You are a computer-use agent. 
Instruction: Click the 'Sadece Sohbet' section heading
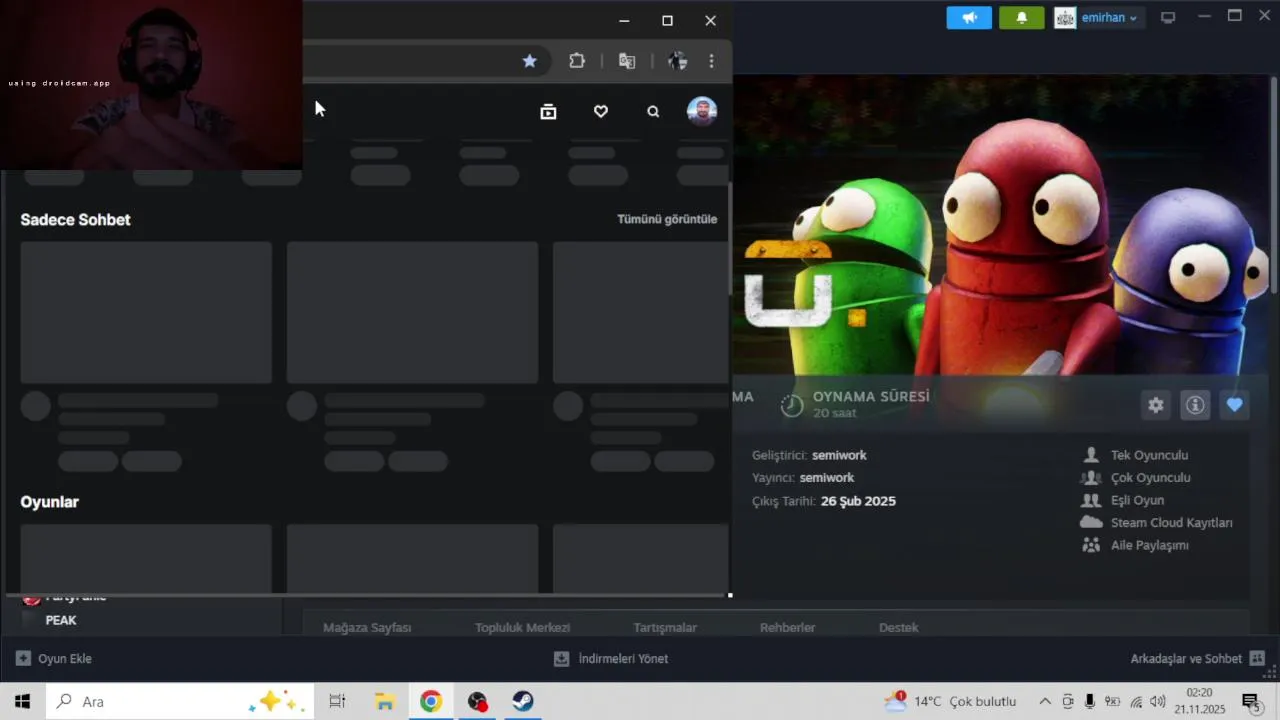point(76,220)
